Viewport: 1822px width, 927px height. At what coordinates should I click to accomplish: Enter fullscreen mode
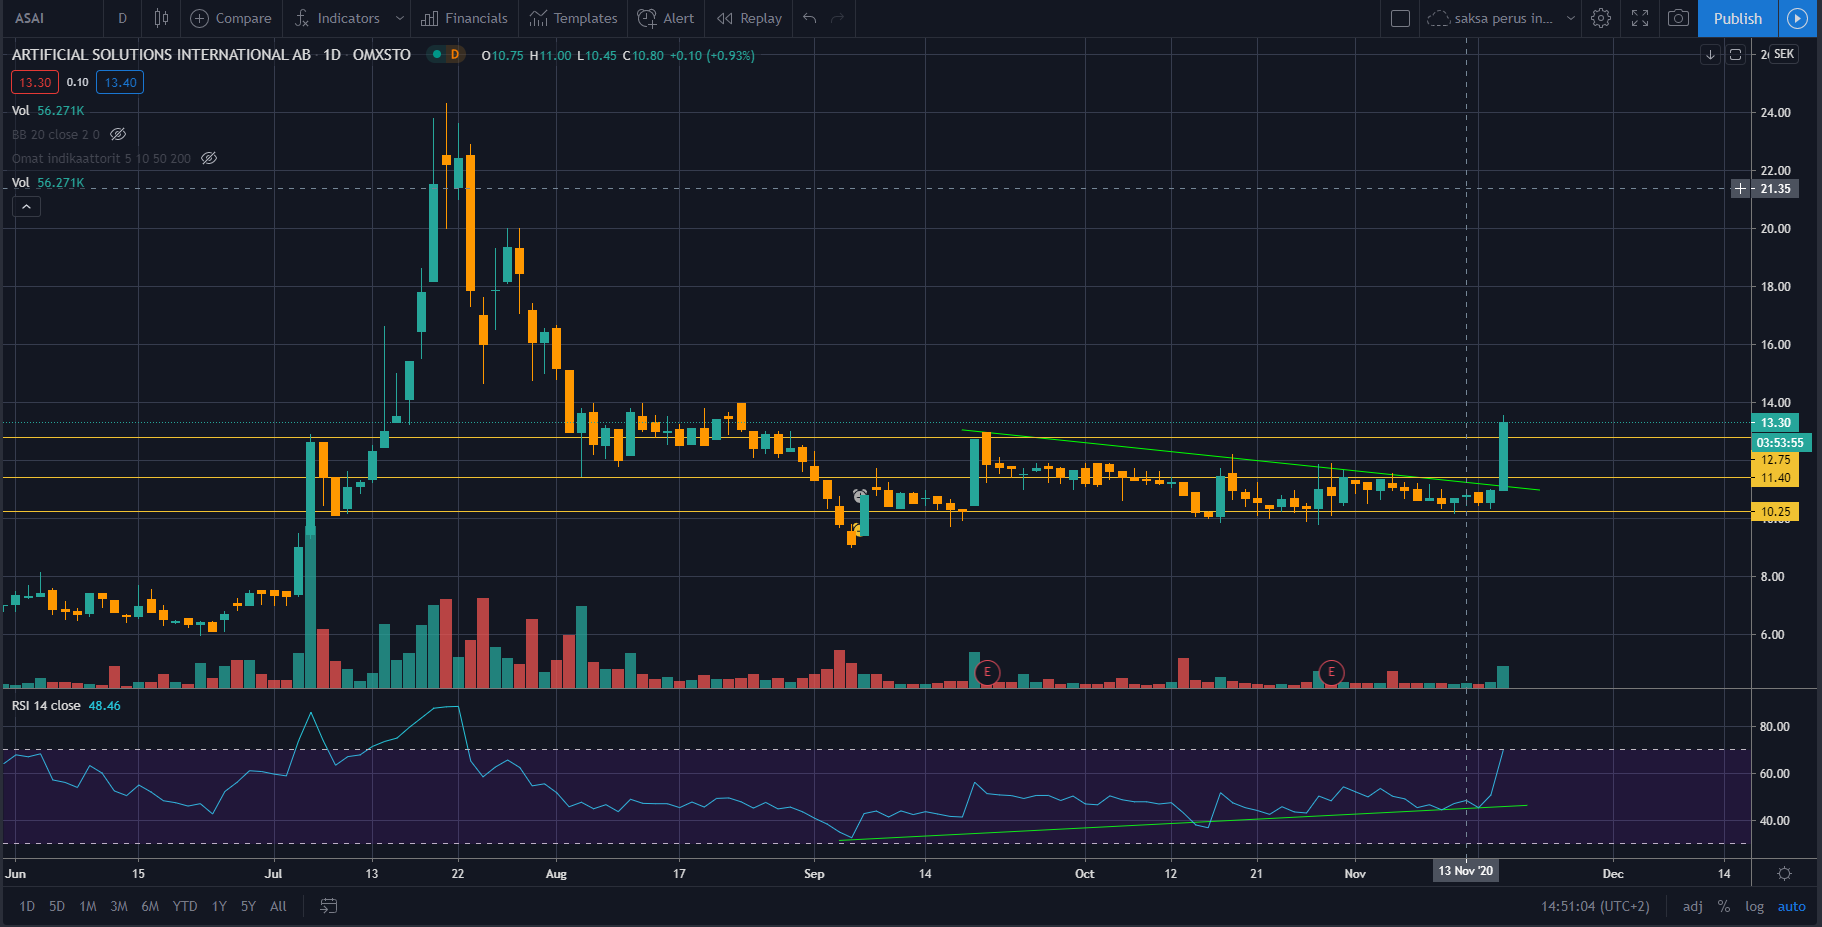click(x=1640, y=18)
